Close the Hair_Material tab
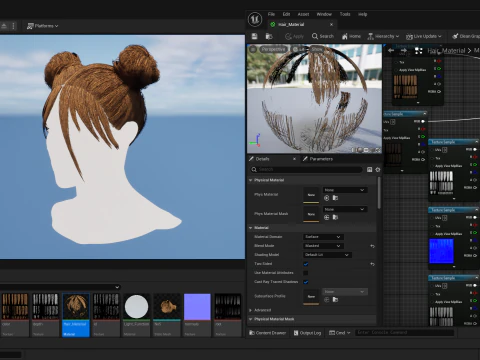The image size is (480, 360). point(331,24)
